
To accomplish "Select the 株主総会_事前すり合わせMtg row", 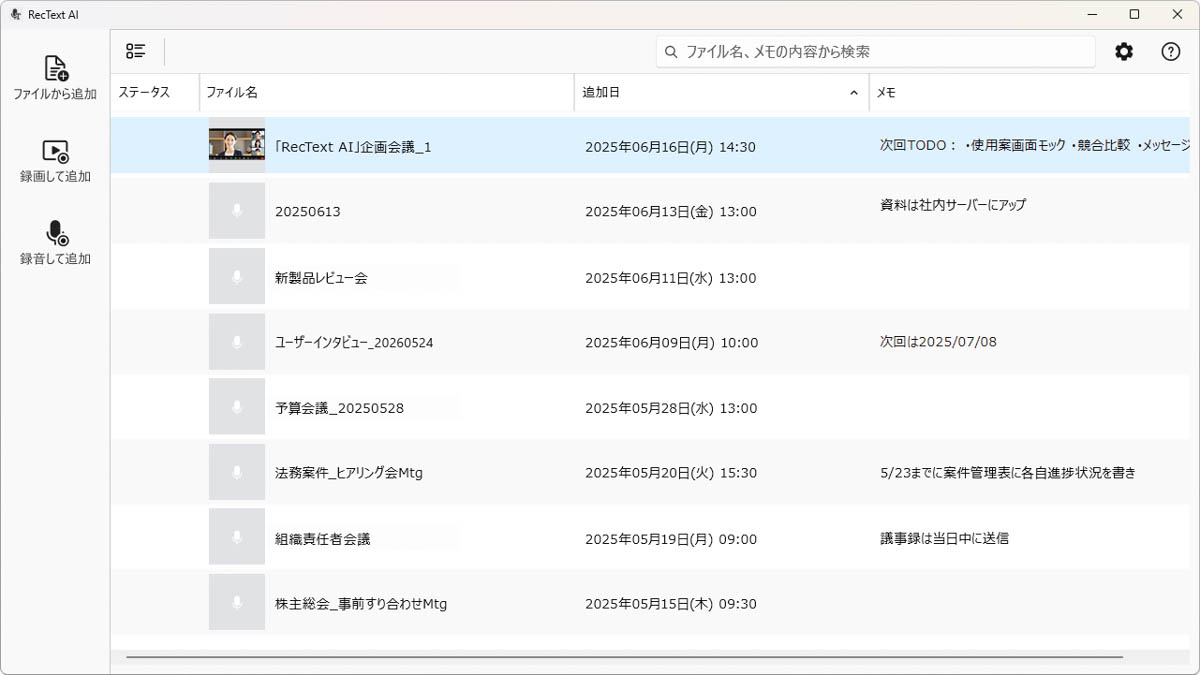I will (x=655, y=603).
